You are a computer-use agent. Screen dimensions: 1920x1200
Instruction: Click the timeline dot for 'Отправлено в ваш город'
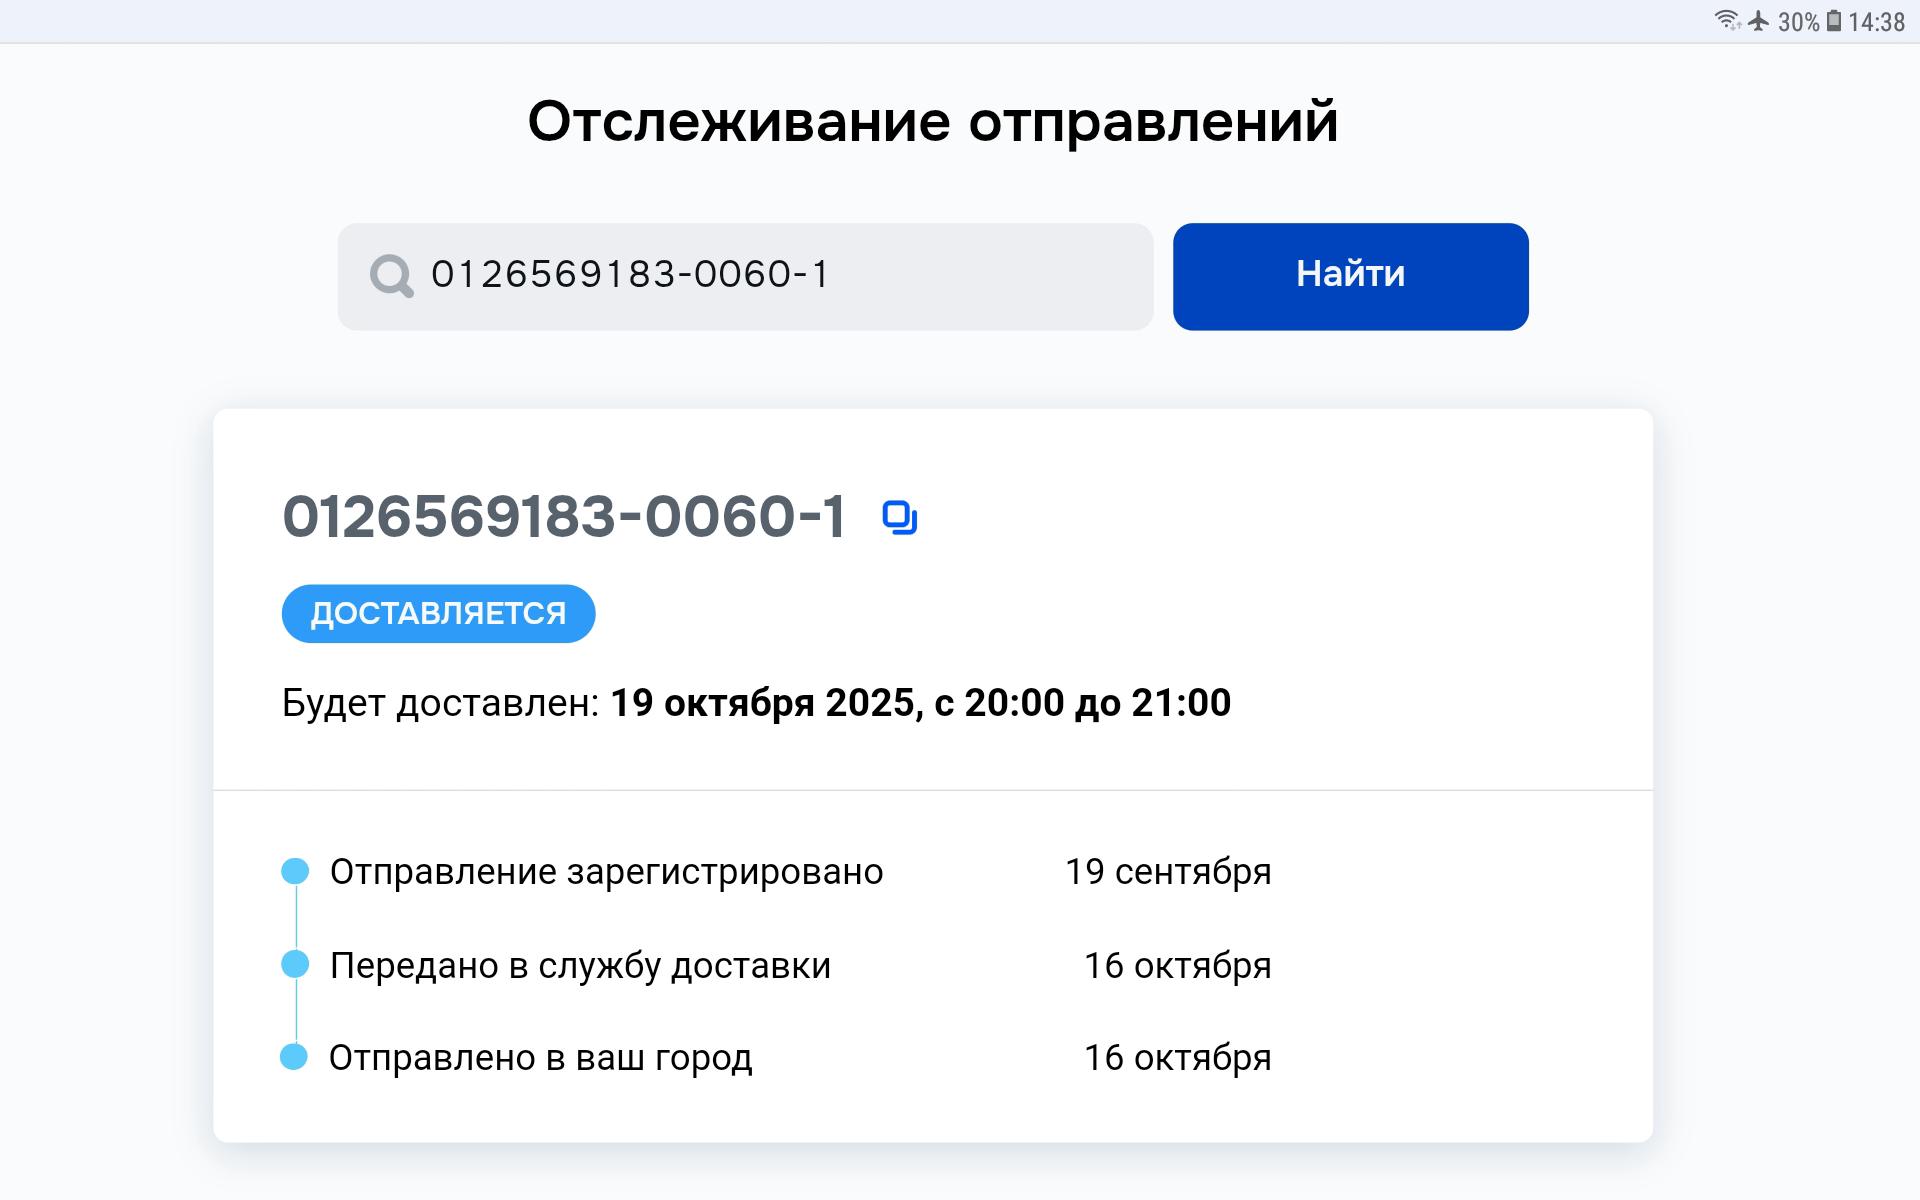[294, 1056]
